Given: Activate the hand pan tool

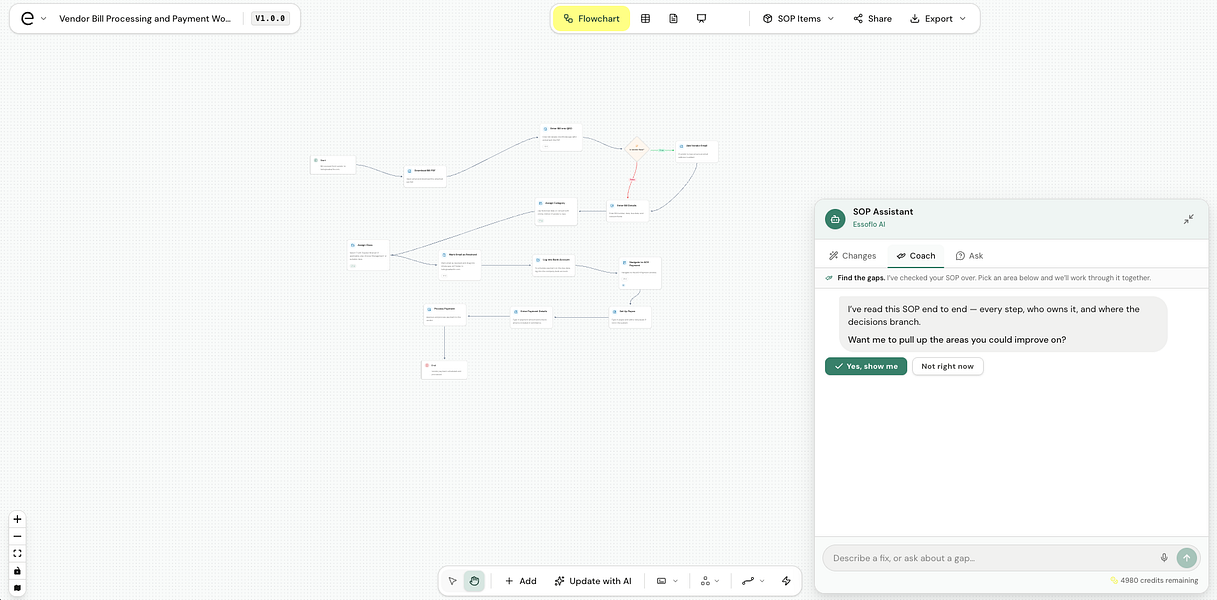Looking at the screenshot, I should (474, 581).
